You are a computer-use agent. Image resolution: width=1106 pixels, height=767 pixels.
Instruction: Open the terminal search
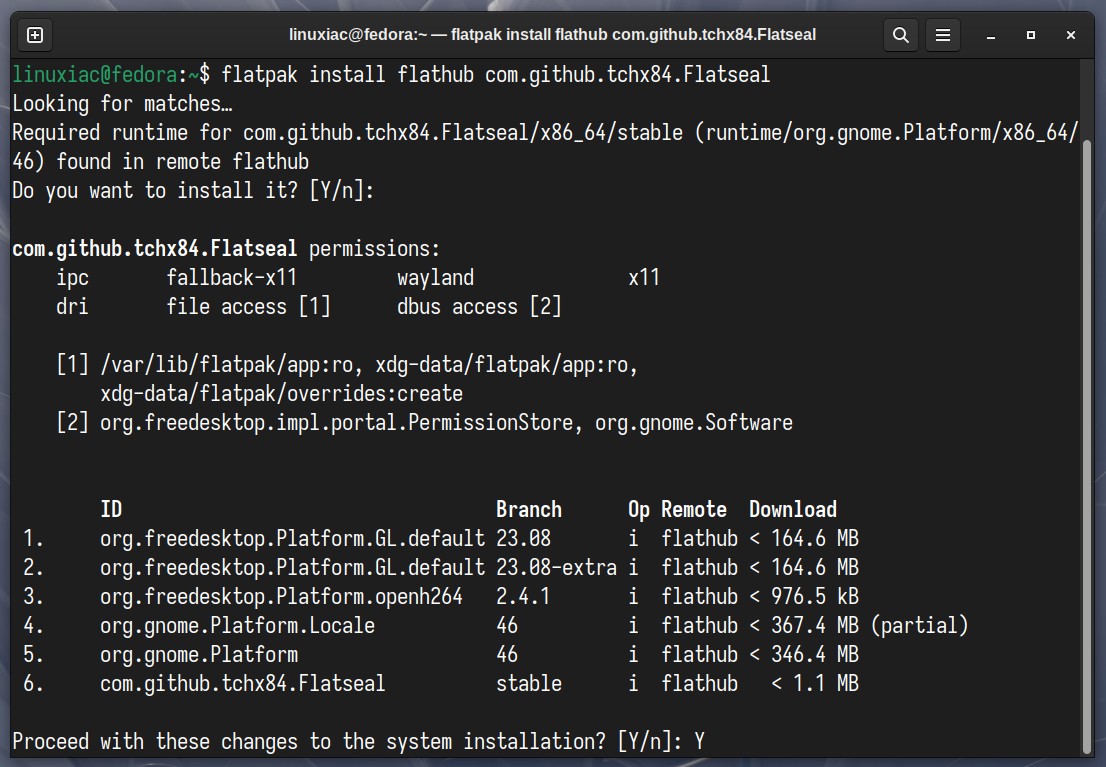click(x=900, y=35)
